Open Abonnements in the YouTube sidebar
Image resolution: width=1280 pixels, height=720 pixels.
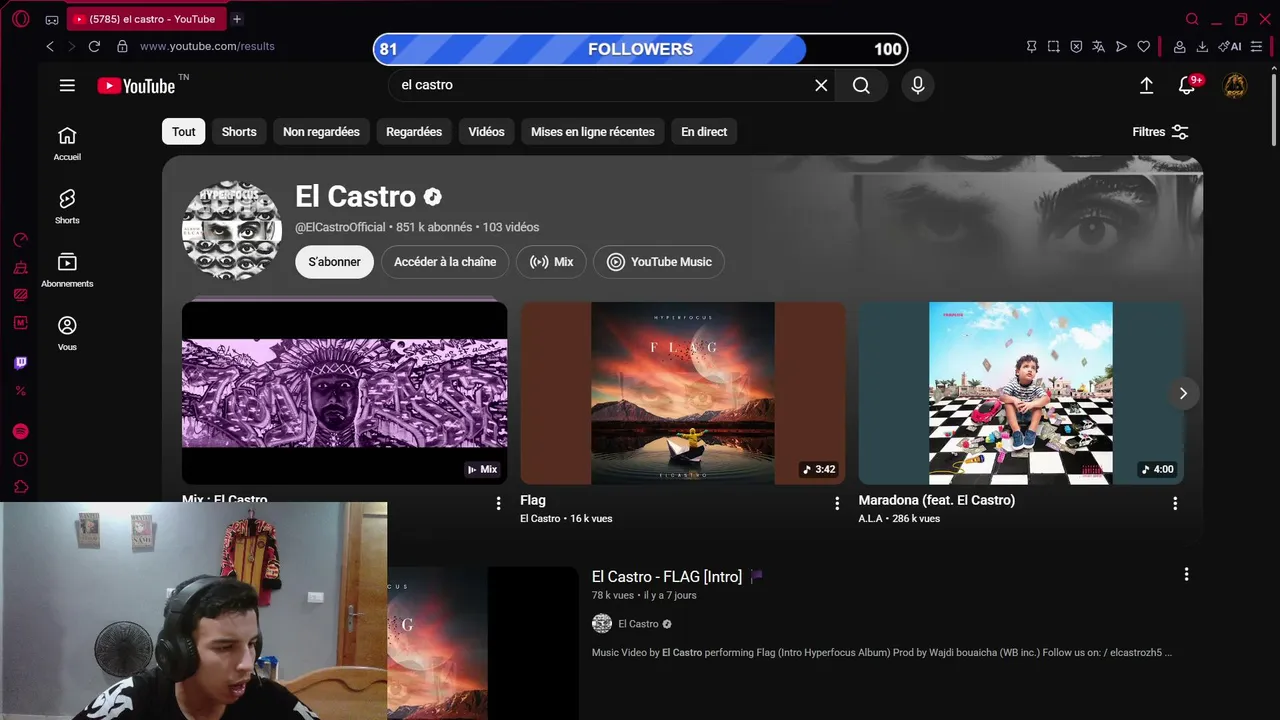pos(67,270)
